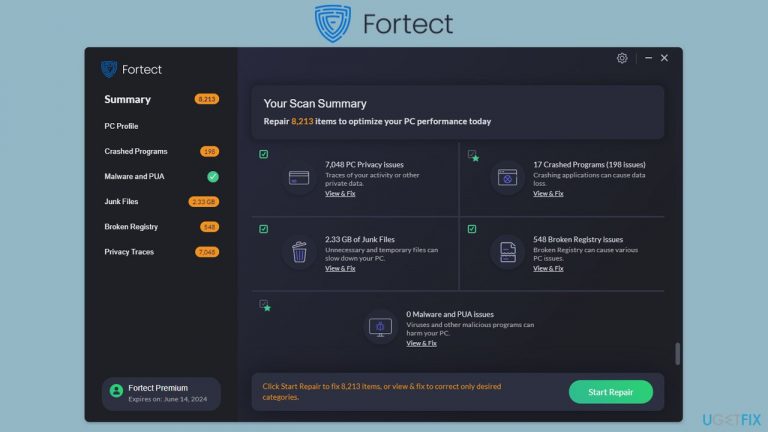Viewport: 768px width, 432px height.
Task: Click the 198 badge next to Crashed Programs
Action: click(210, 151)
